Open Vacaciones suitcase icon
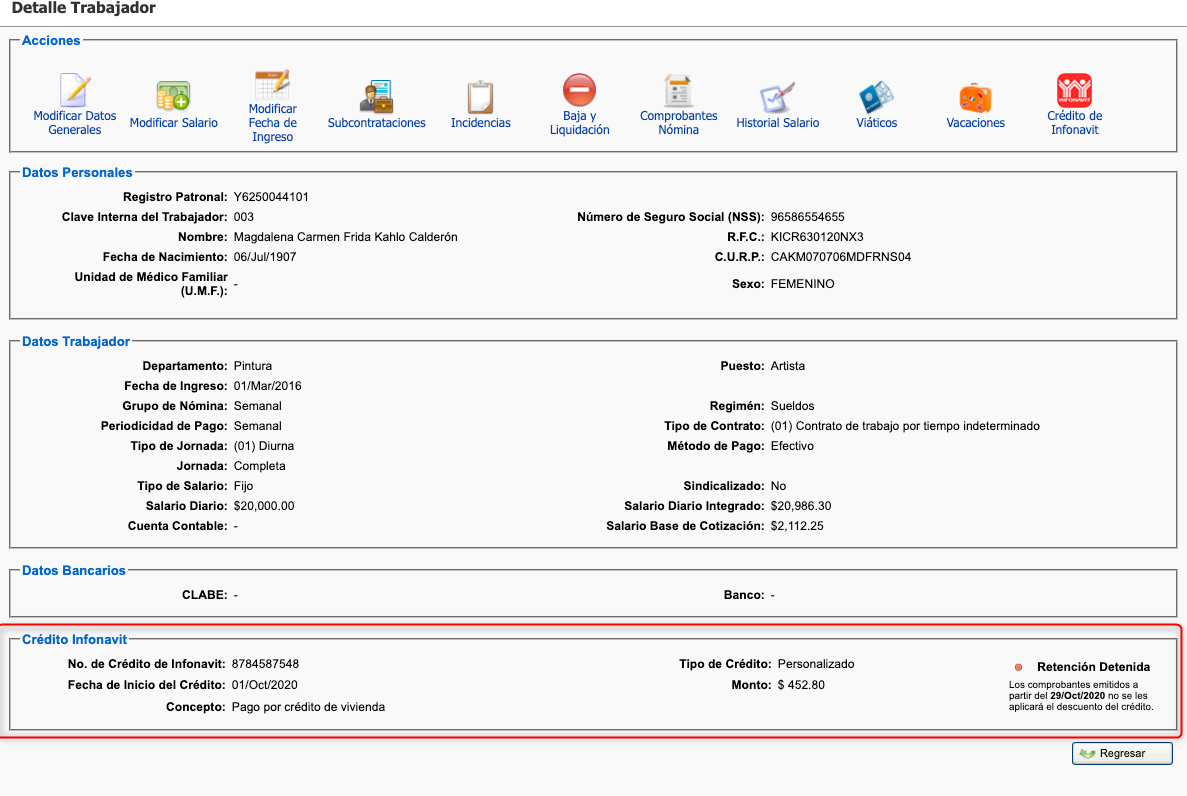Image resolution: width=1187 pixels, height=796 pixels. tap(975, 97)
